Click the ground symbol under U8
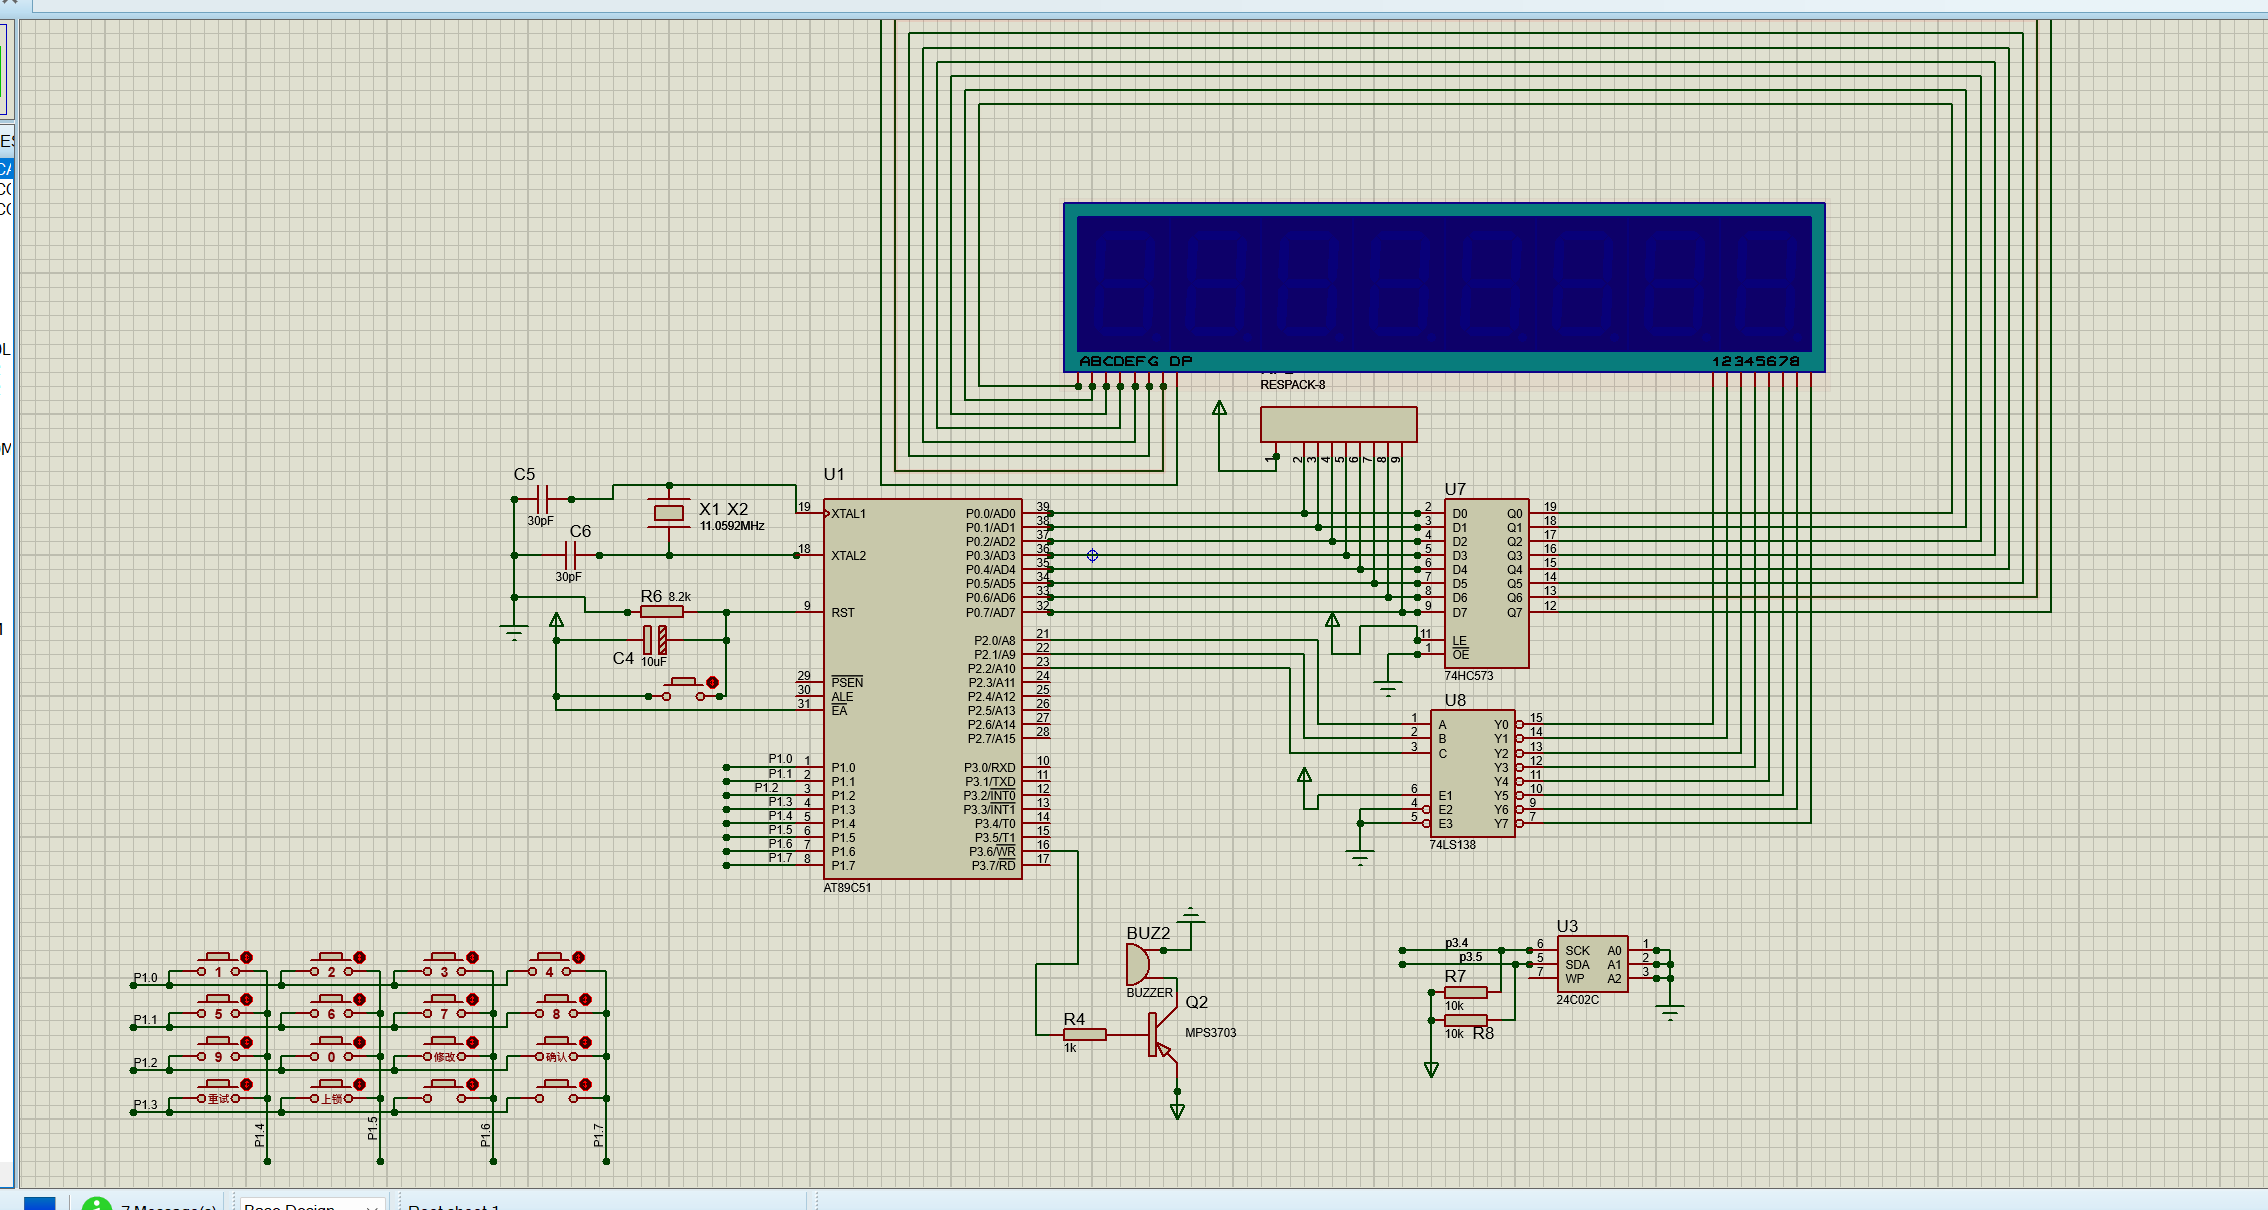The height and width of the screenshot is (1210, 2268). [1360, 857]
